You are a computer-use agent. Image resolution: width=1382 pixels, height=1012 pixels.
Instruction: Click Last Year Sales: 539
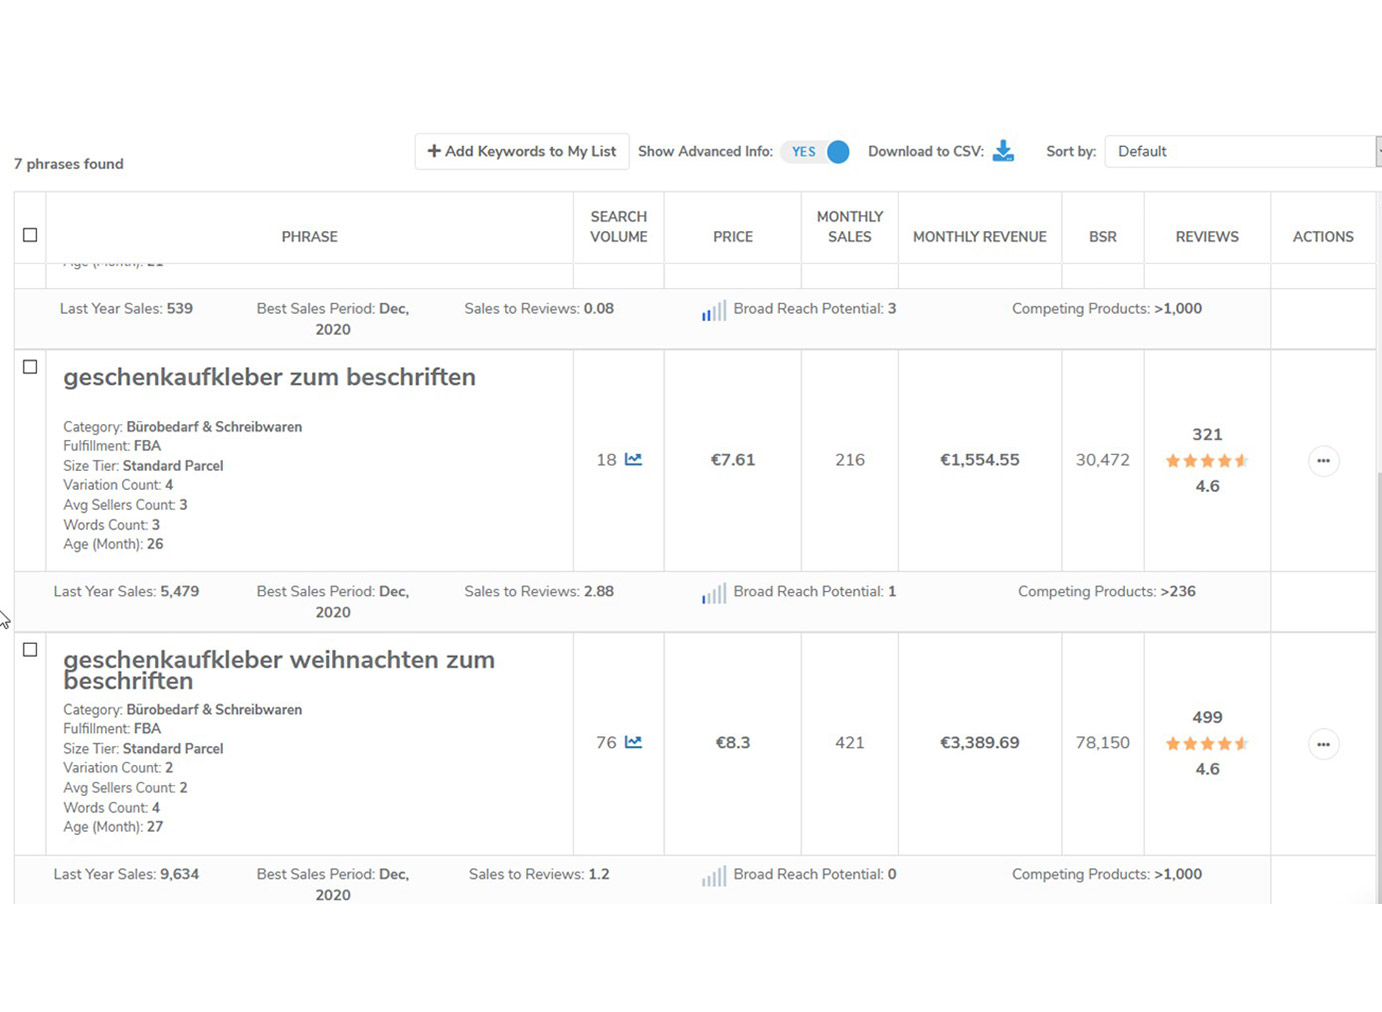pyautogui.click(x=126, y=309)
